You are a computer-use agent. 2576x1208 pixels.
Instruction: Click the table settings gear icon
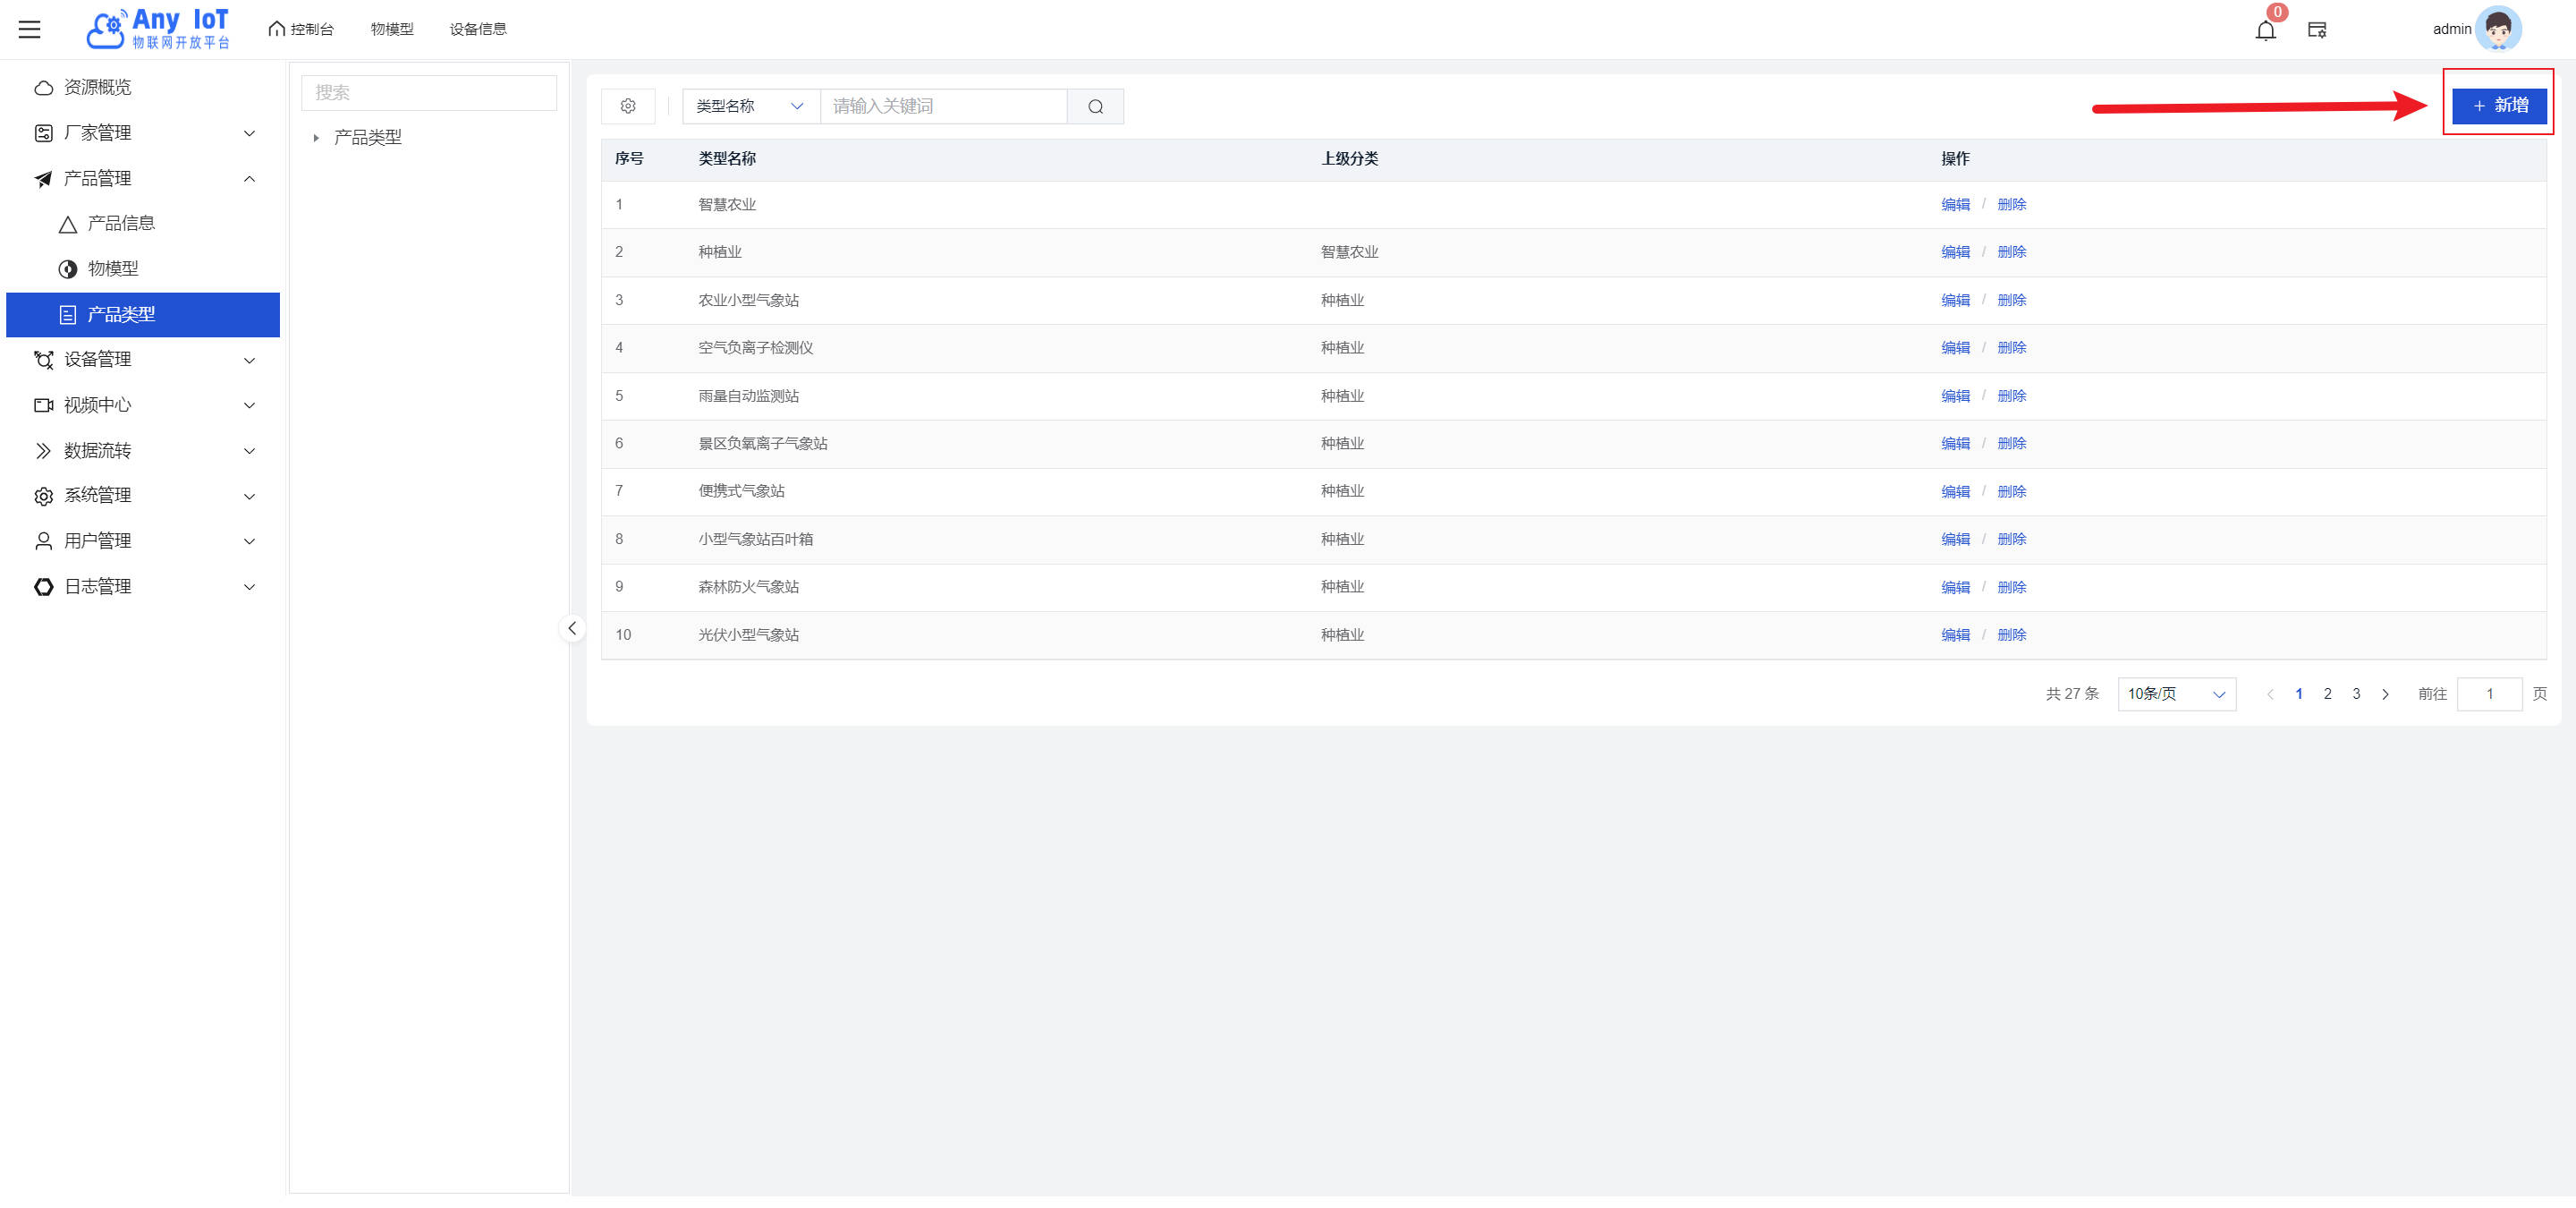(628, 106)
